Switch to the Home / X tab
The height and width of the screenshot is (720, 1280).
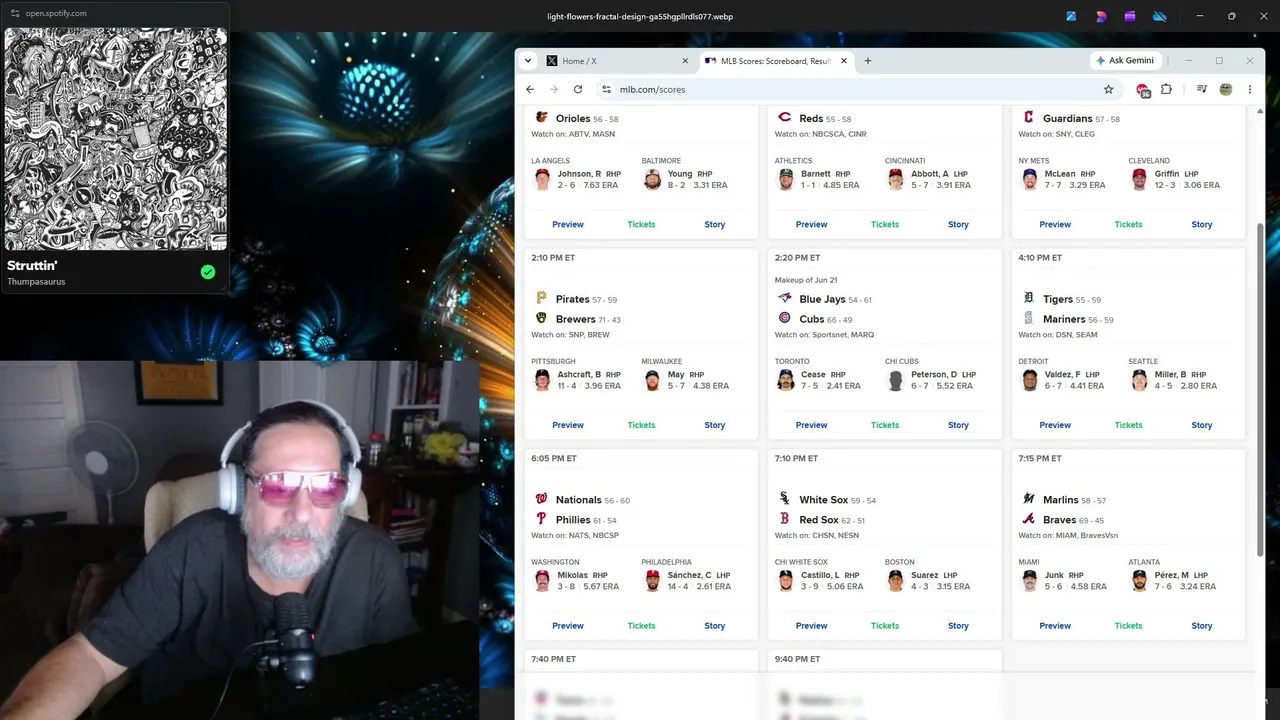tap(616, 61)
